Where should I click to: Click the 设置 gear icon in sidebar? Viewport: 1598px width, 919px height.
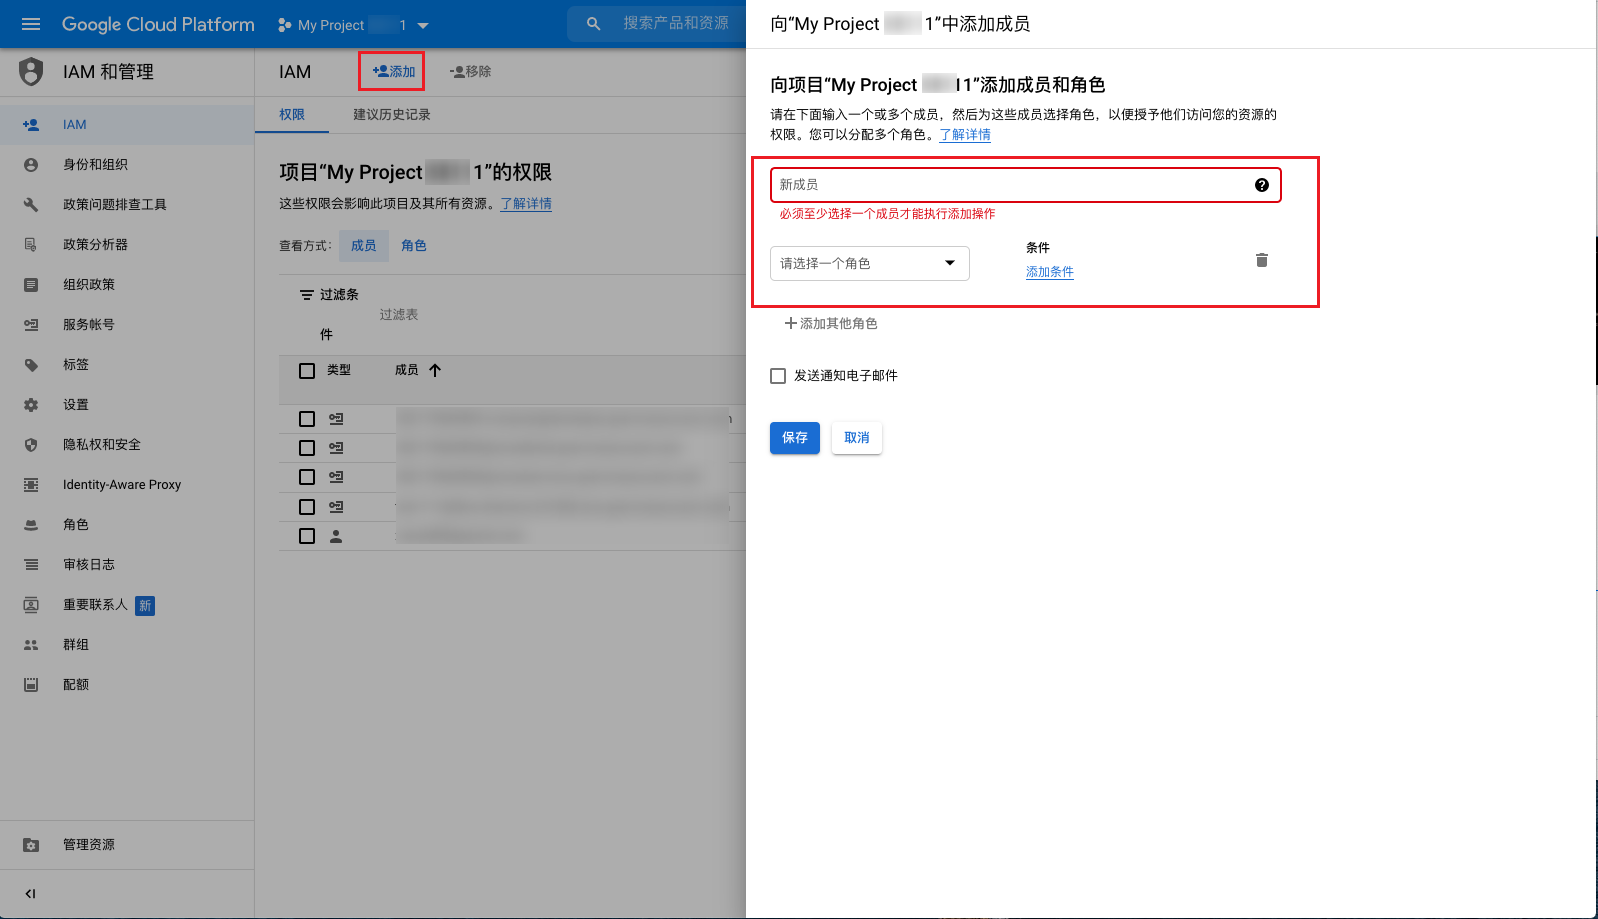pos(31,405)
